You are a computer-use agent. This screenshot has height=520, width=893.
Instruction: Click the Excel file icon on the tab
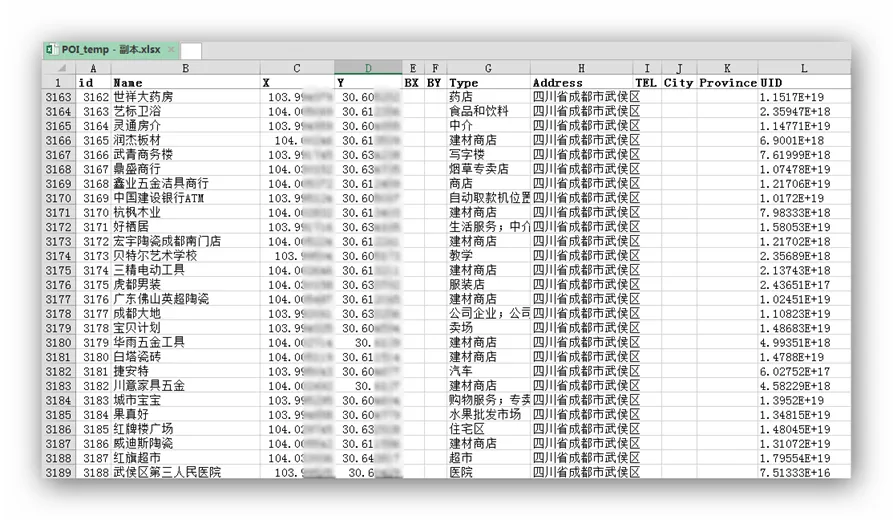51,50
